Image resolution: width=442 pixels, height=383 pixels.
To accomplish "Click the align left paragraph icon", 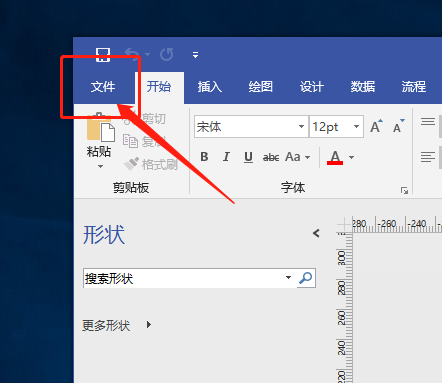I will 428,157.
